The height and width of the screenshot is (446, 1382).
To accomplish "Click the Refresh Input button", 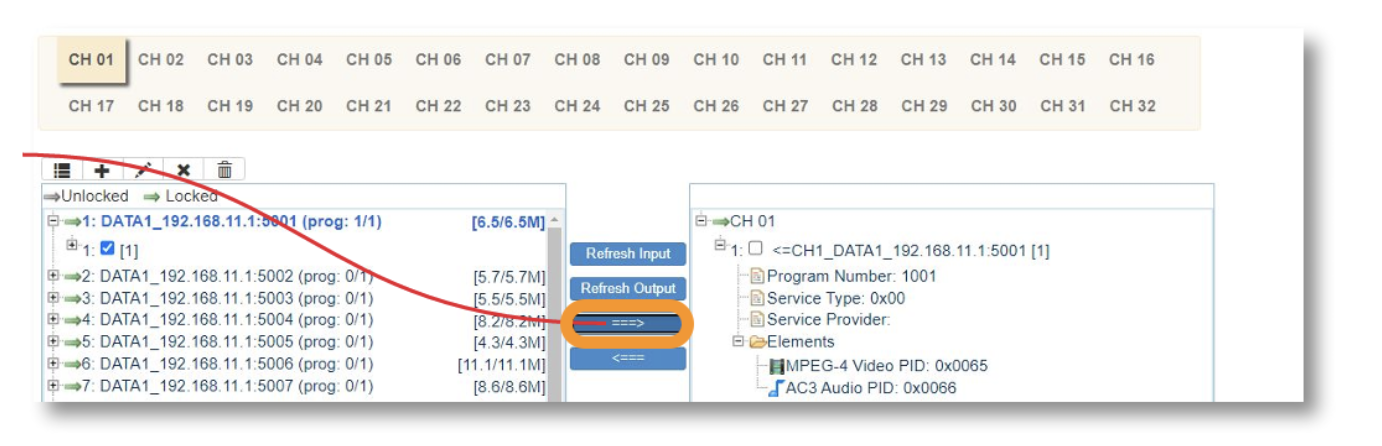I will pos(628,254).
